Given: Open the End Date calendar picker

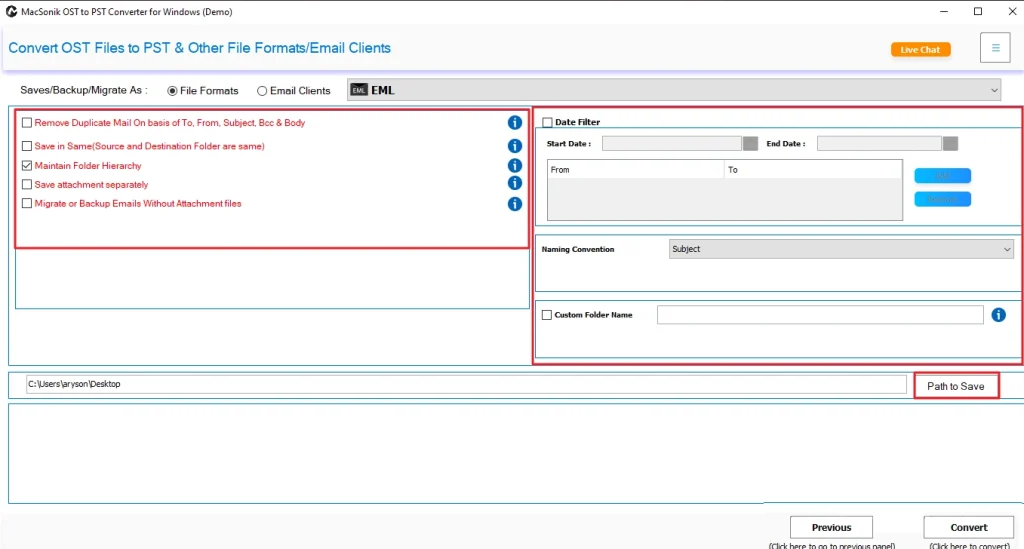Looking at the screenshot, I should (x=950, y=144).
